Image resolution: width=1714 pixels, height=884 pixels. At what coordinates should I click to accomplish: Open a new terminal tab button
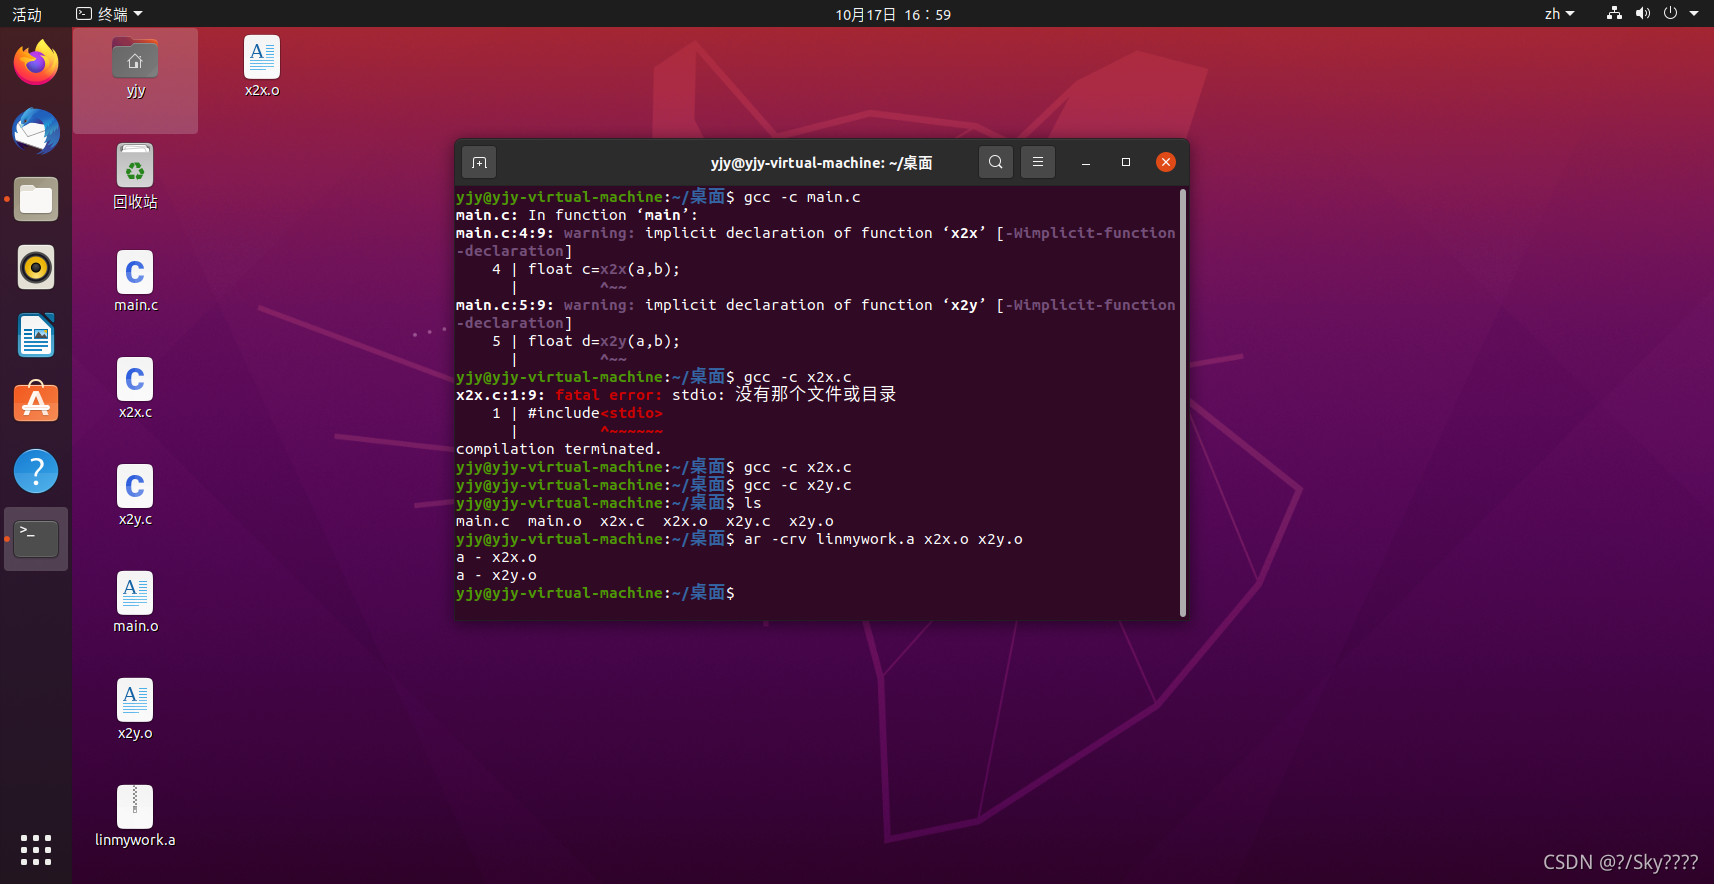click(479, 162)
